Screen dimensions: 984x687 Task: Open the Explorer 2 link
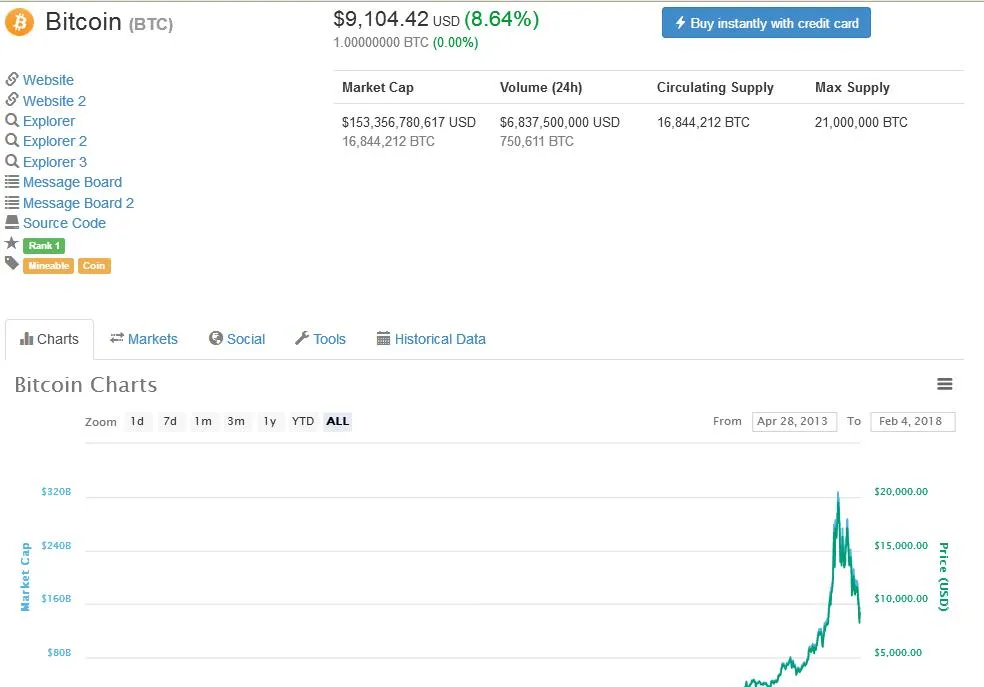point(55,141)
